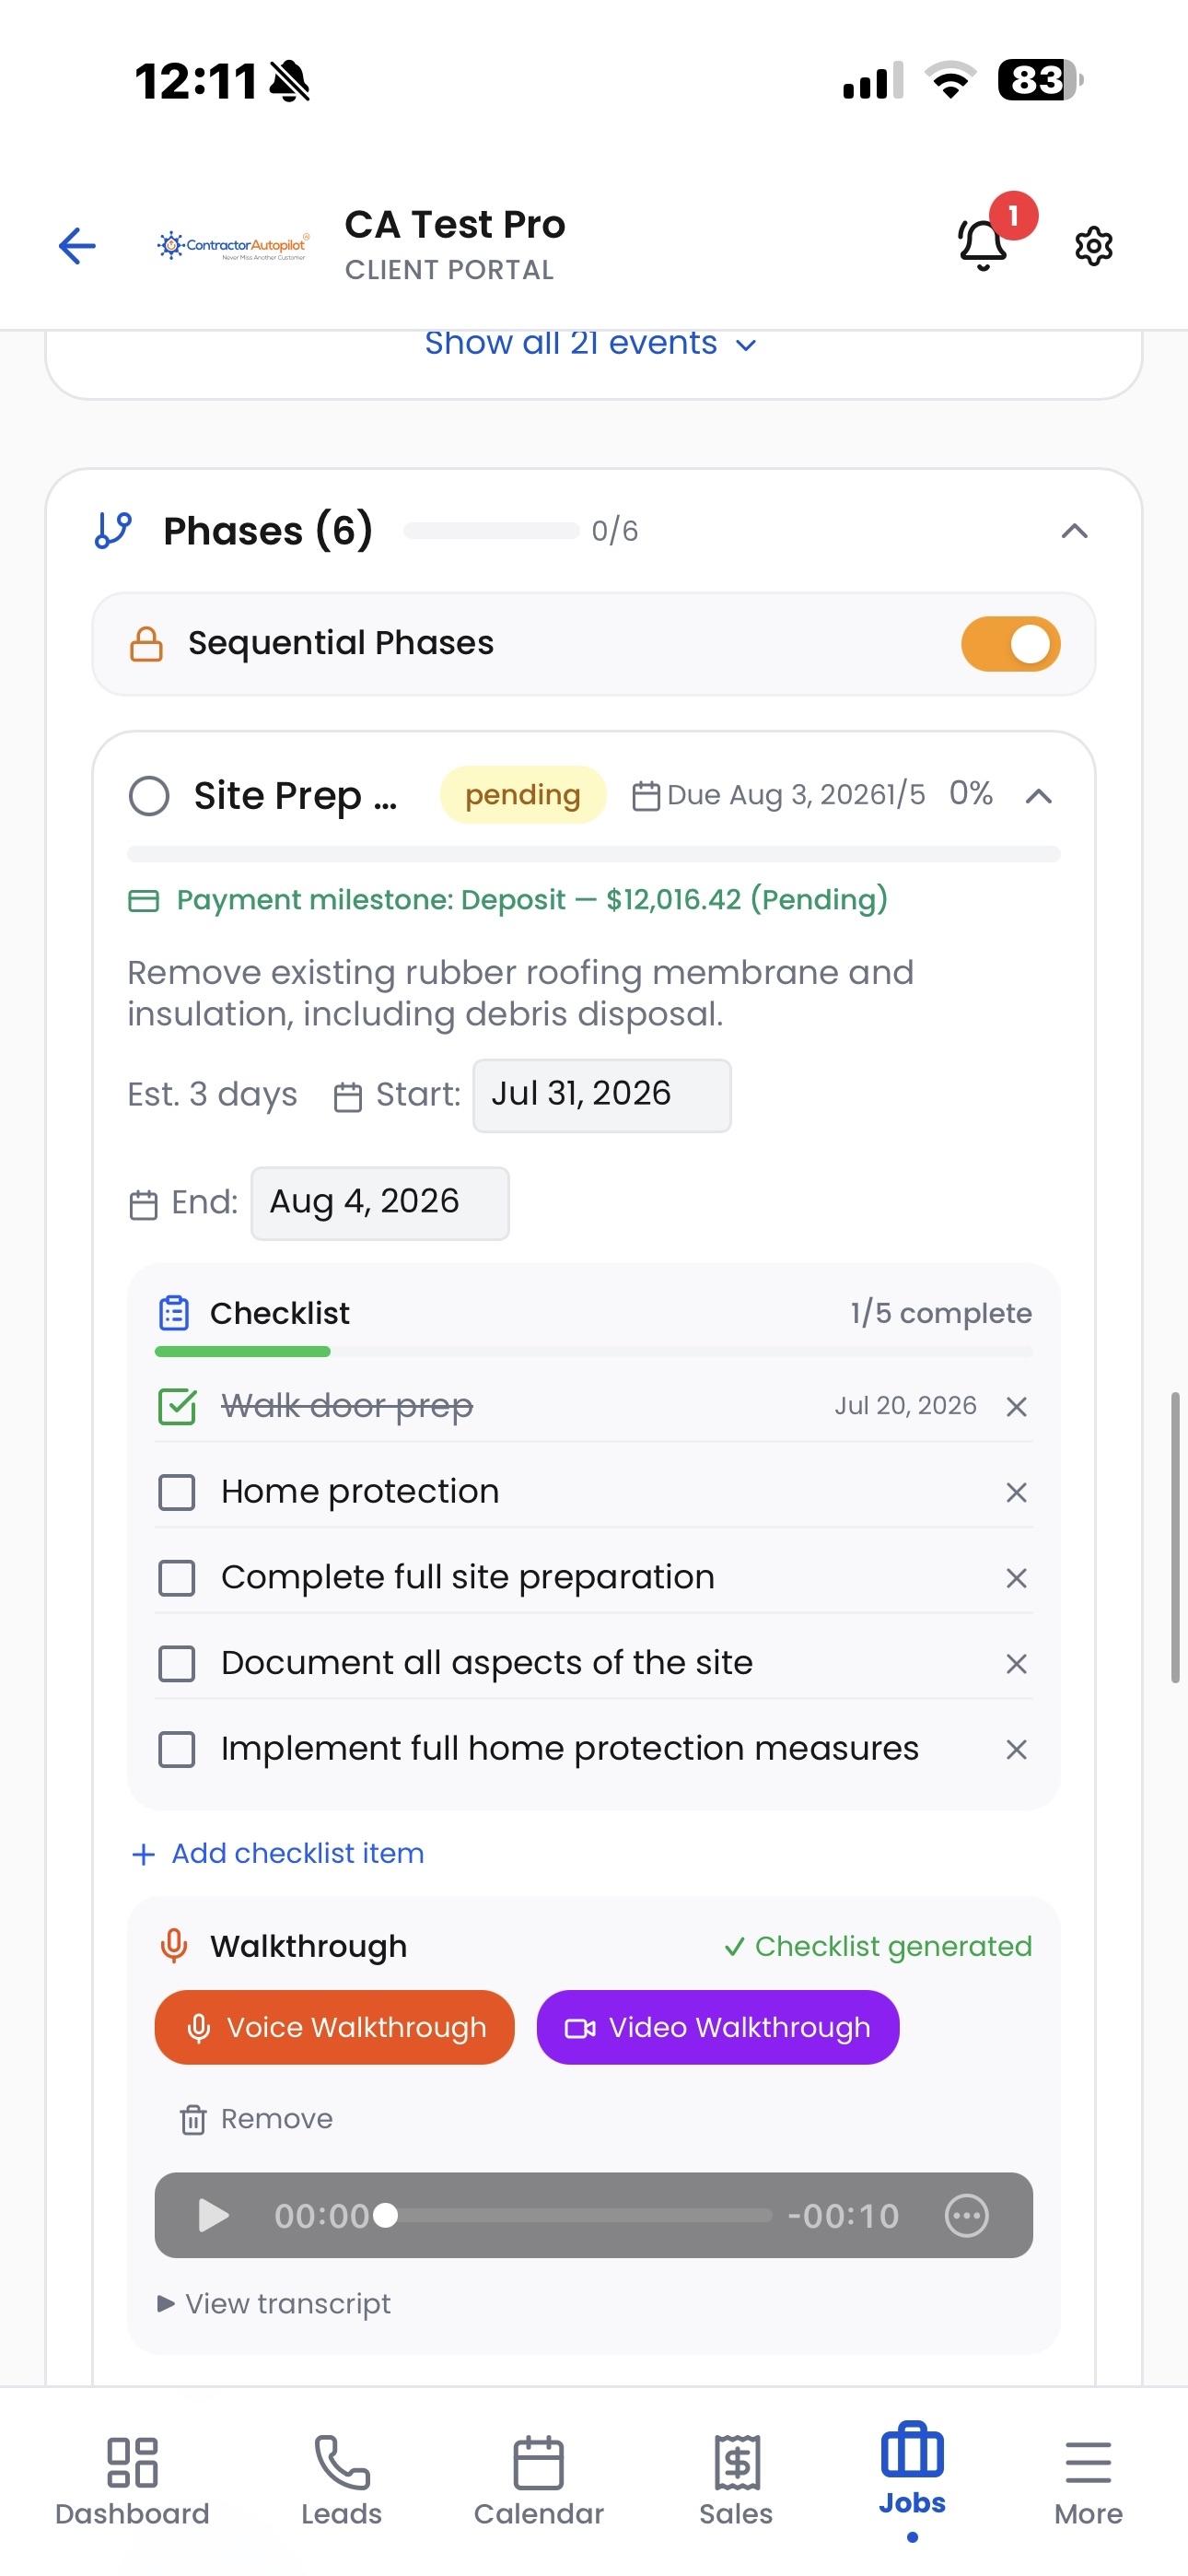
Task: Tap the Payment milestone Deposit text
Action: 532,900
